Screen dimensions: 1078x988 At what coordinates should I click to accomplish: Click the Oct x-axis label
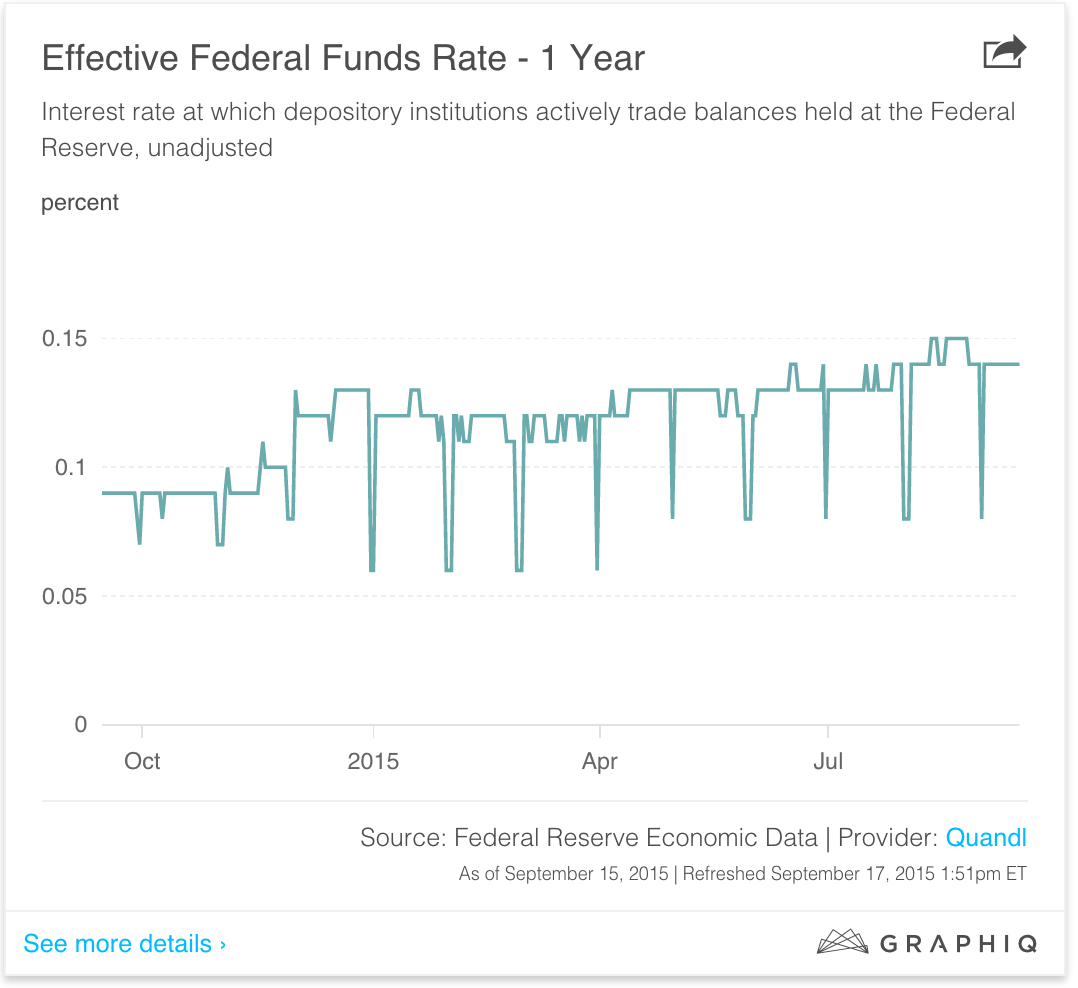(x=142, y=761)
